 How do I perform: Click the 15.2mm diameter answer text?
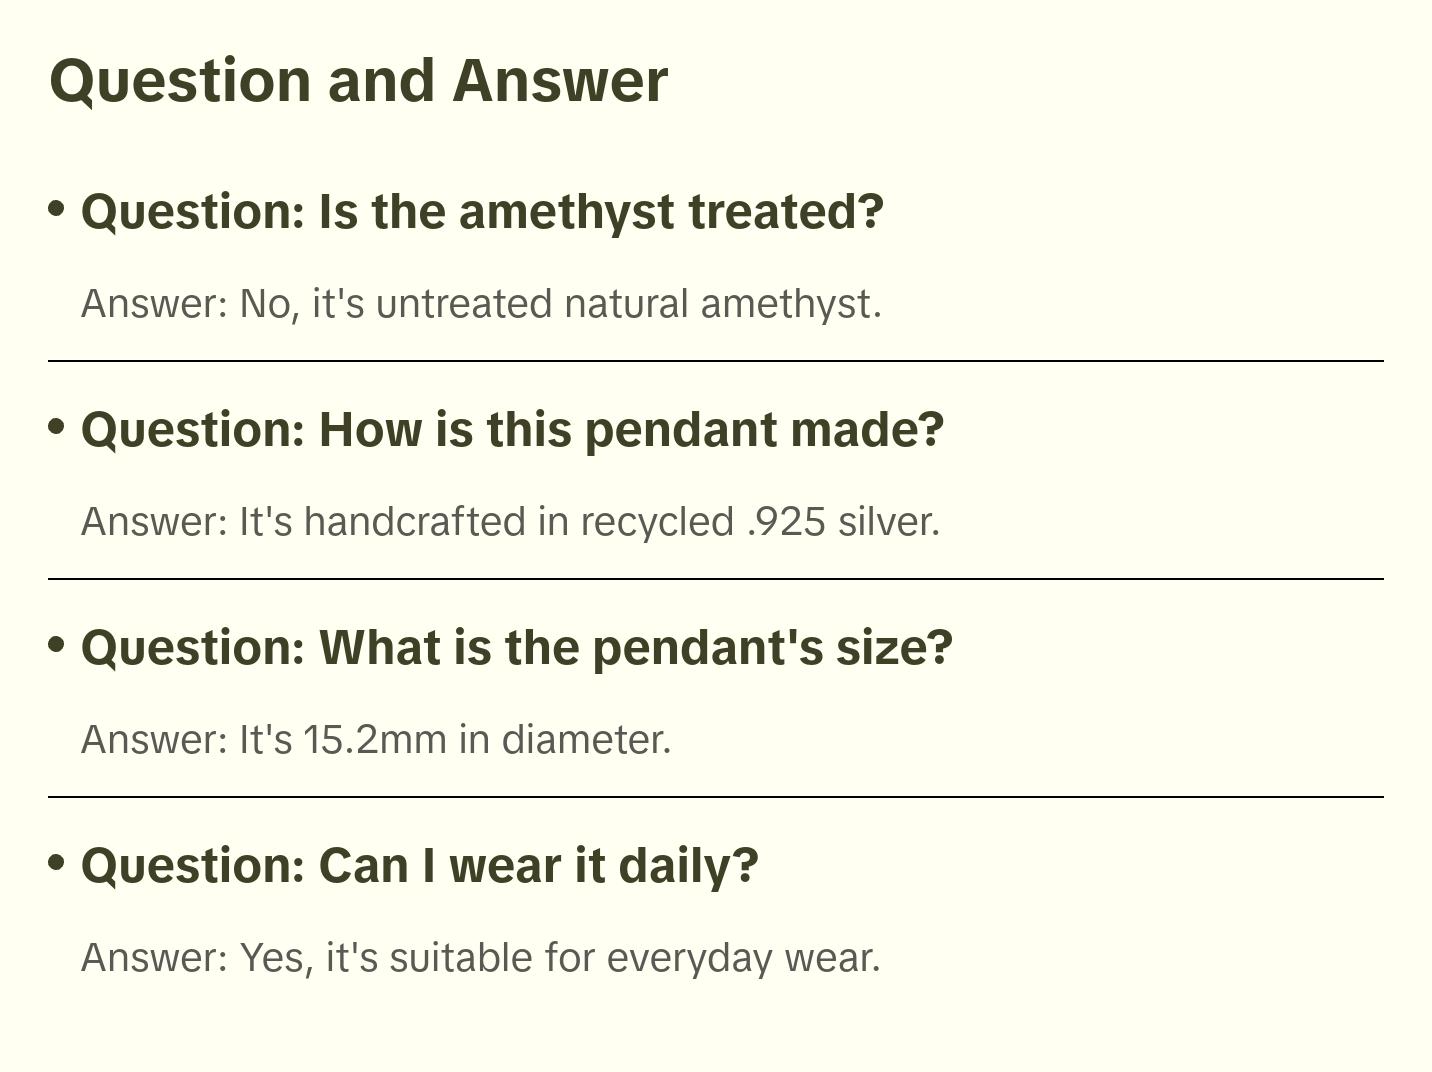tap(376, 740)
